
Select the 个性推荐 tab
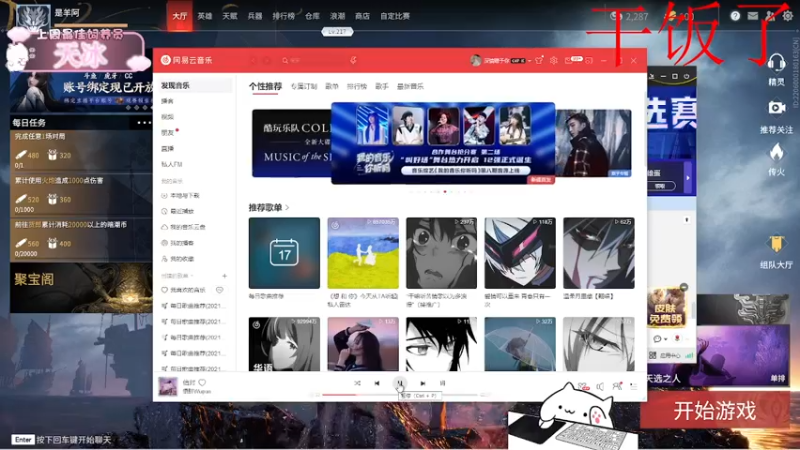[x=265, y=86]
